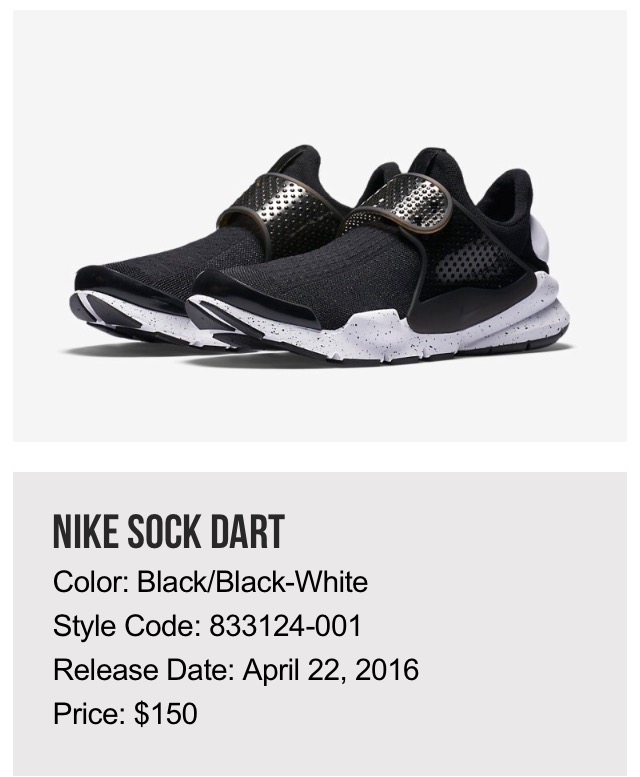The height and width of the screenshot is (777, 640).
Task: Click the 'Price:' label
Action: [90, 713]
